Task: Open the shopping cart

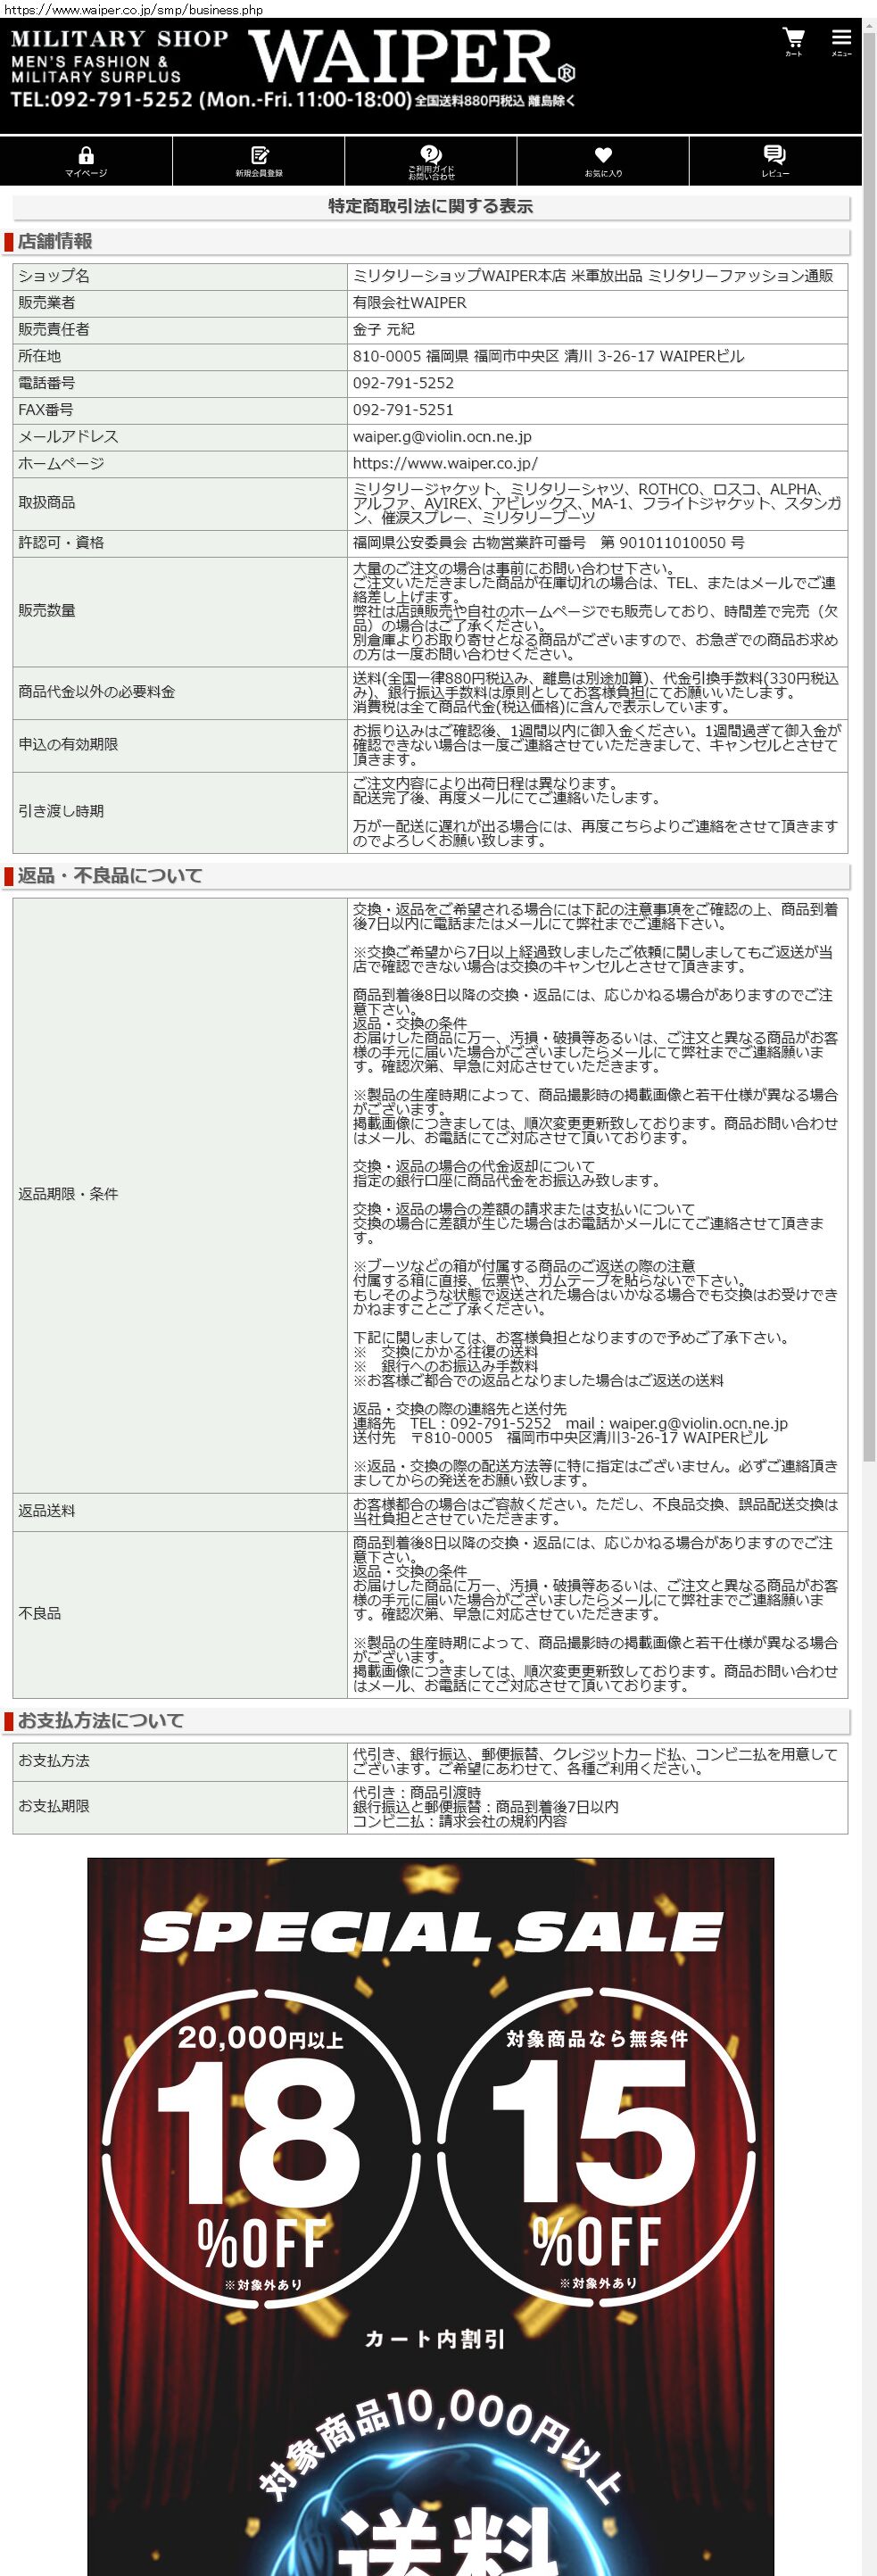Action: tap(793, 41)
